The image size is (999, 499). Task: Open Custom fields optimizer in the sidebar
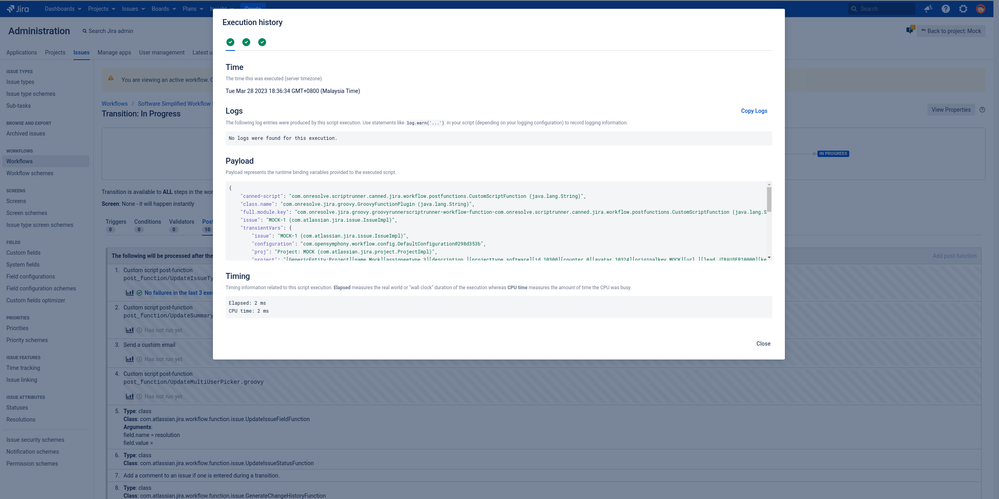[36, 300]
